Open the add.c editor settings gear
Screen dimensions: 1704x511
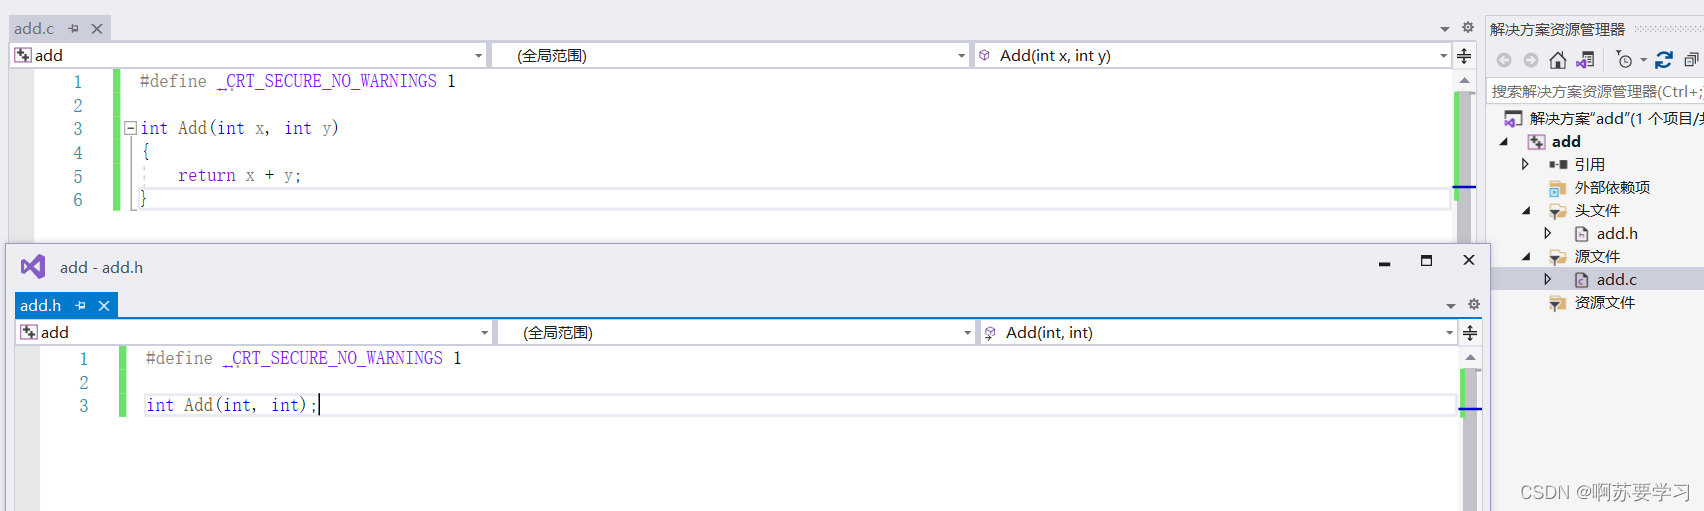tap(1468, 28)
